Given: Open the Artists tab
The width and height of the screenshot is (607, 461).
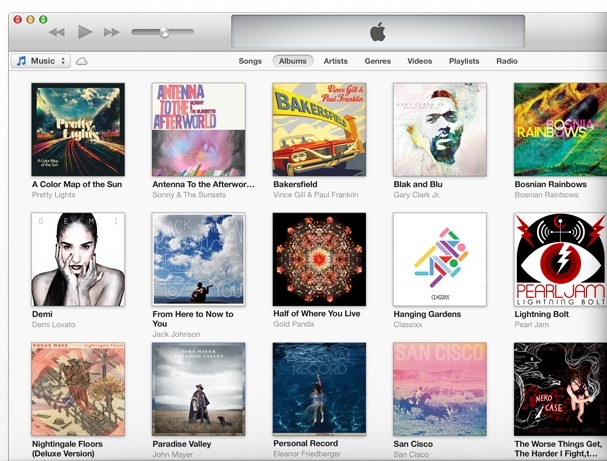Looking at the screenshot, I should click(x=336, y=61).
